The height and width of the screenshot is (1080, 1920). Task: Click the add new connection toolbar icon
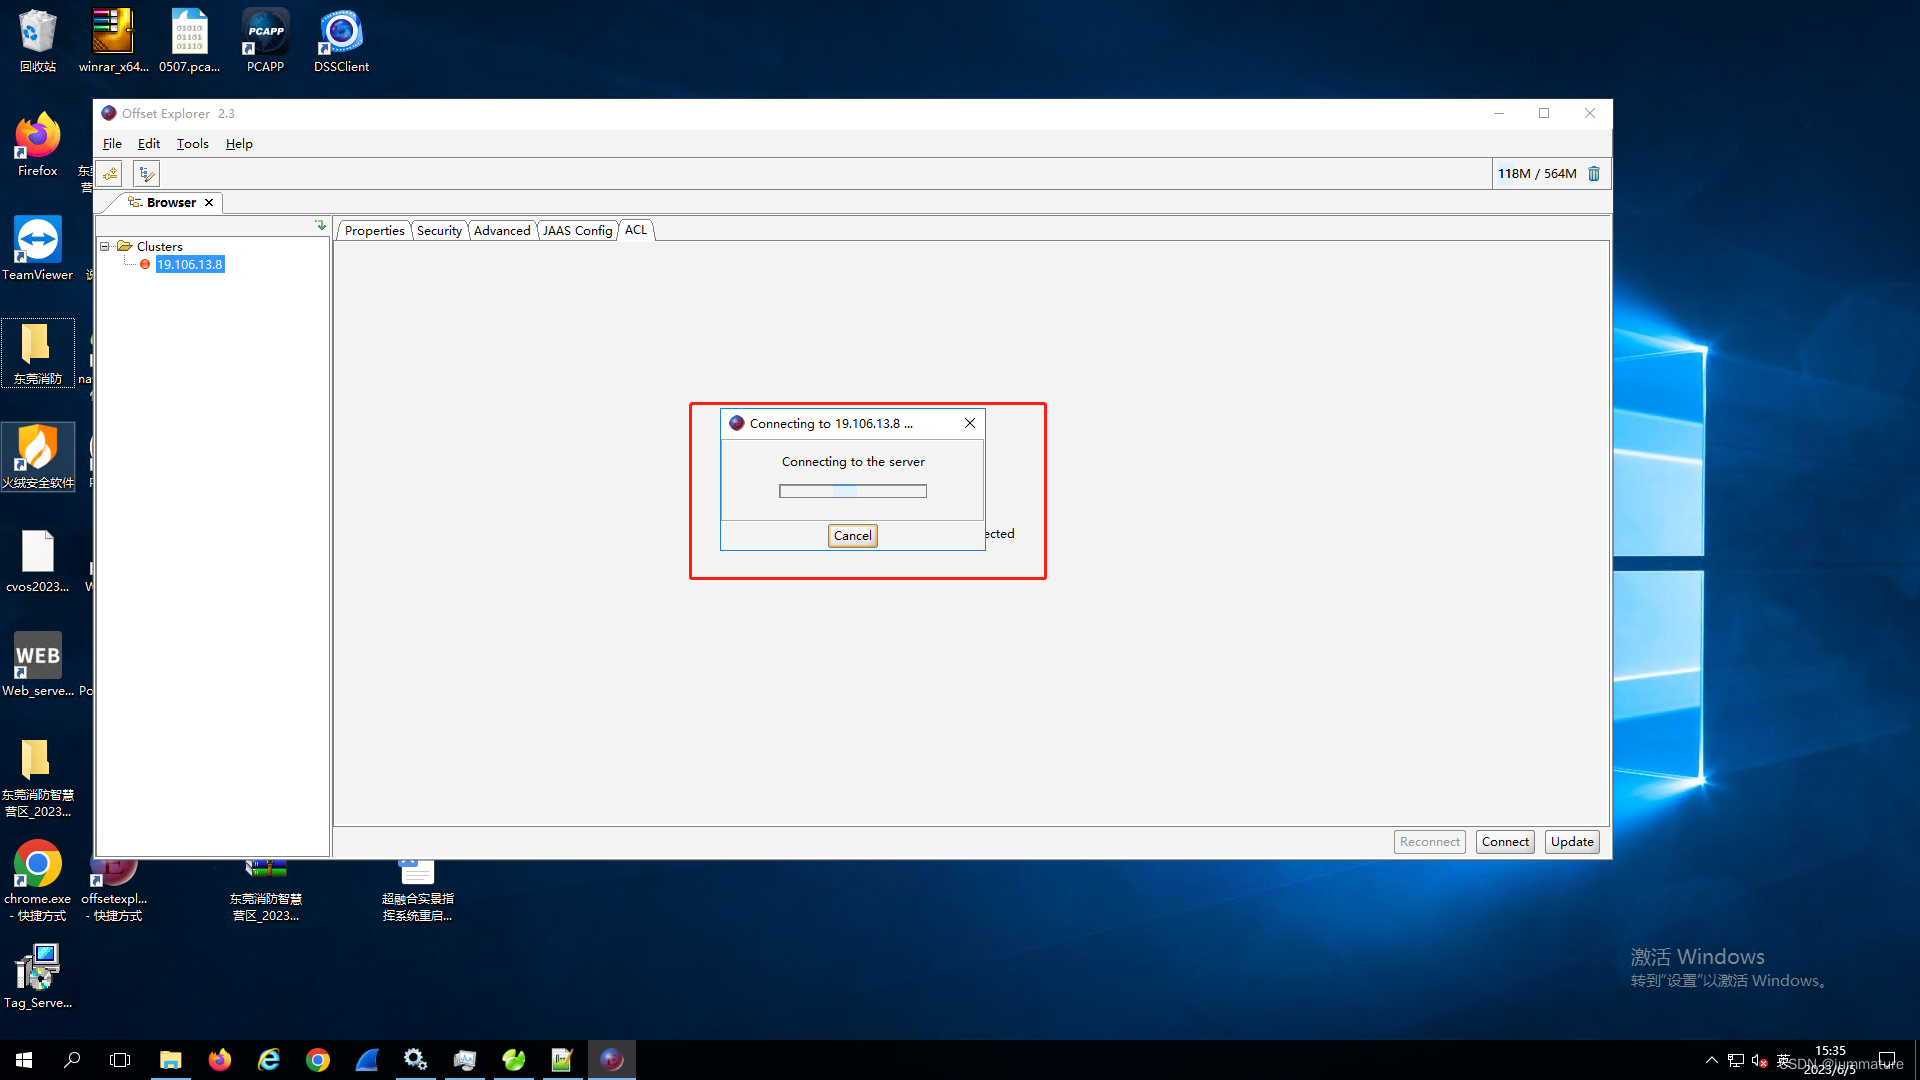point(110,174)
